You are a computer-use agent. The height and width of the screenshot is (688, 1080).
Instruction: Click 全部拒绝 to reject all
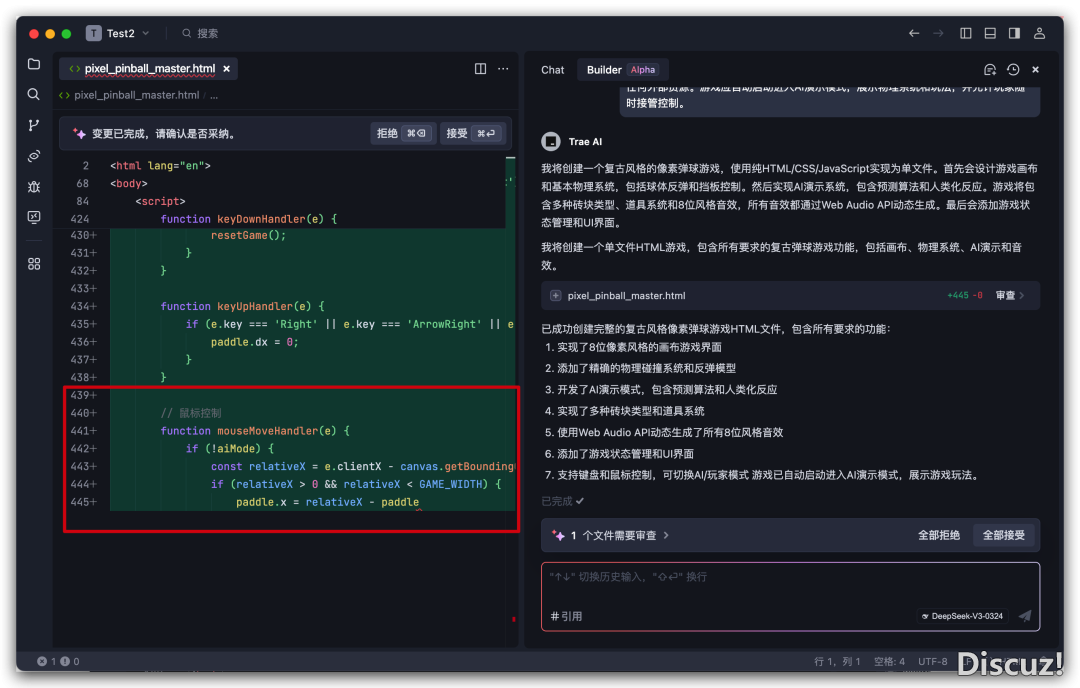pos(938,535)
